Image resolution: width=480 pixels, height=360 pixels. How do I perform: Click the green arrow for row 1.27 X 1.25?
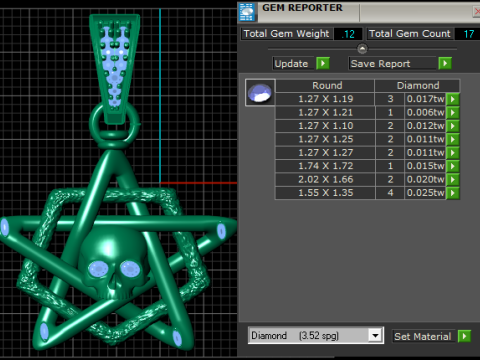[453, 139]
